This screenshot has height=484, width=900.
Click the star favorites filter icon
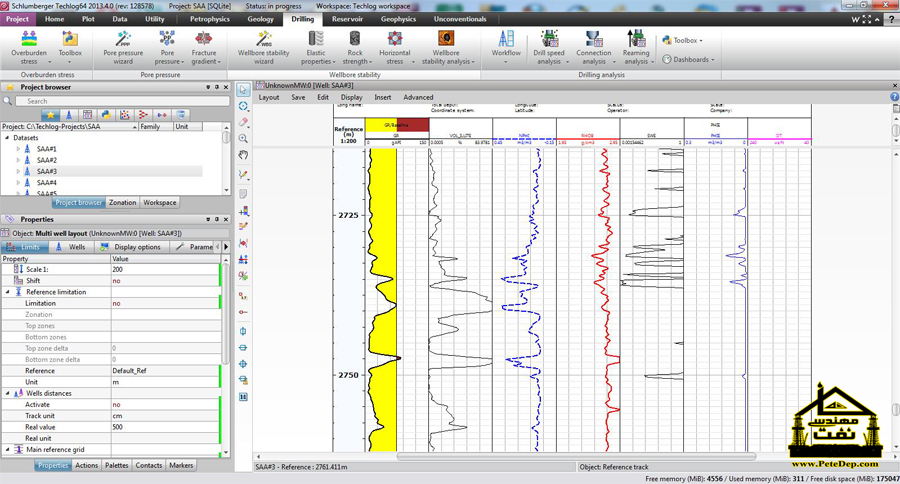point(51,115)
